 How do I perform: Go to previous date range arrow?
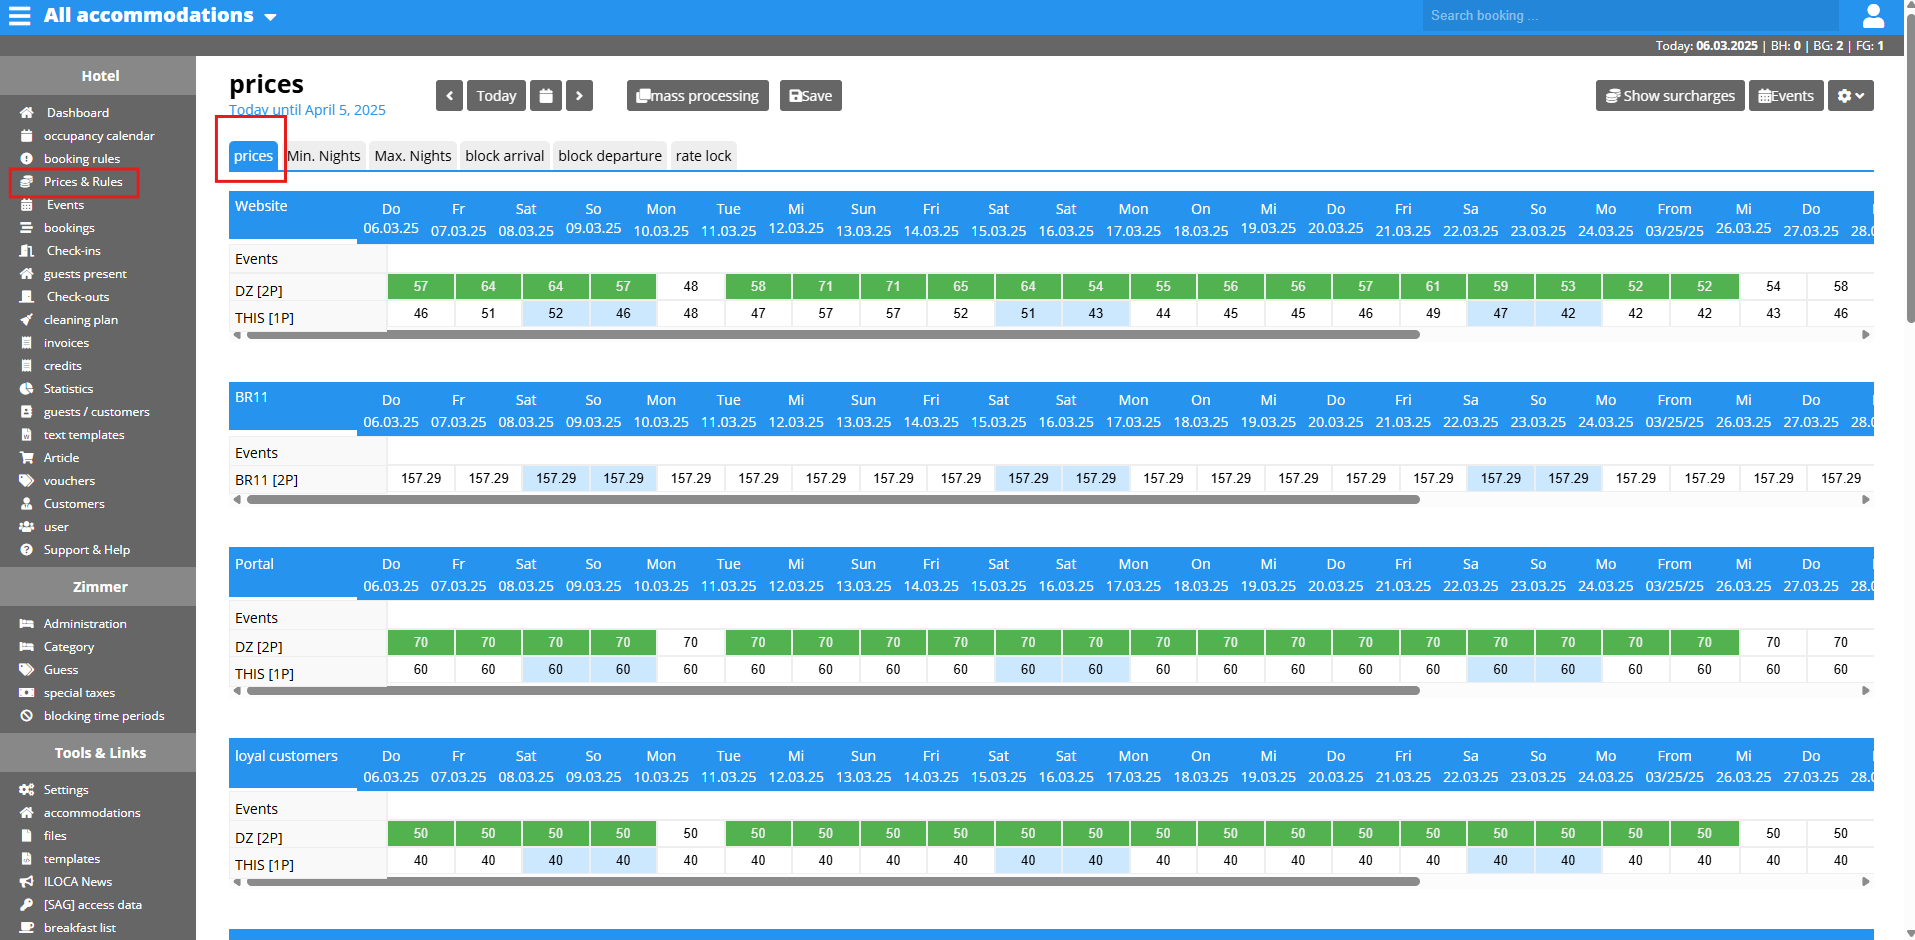449,96
